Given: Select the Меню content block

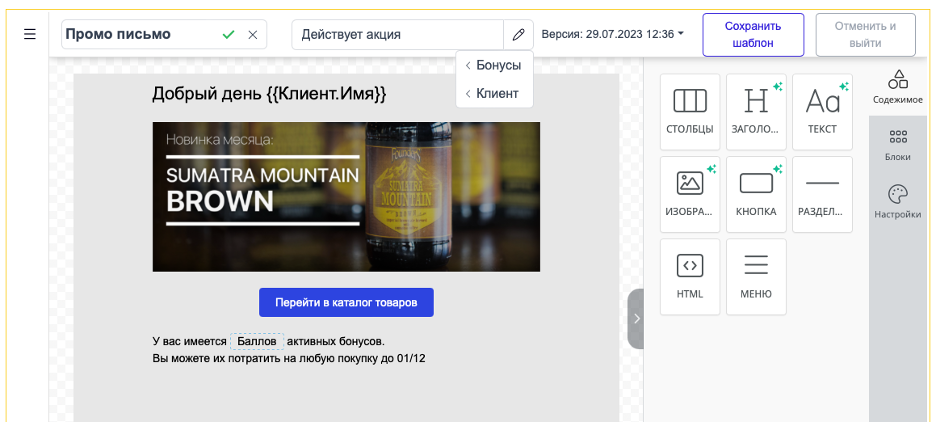Looking at the screenshot, I should pos(756,277).
